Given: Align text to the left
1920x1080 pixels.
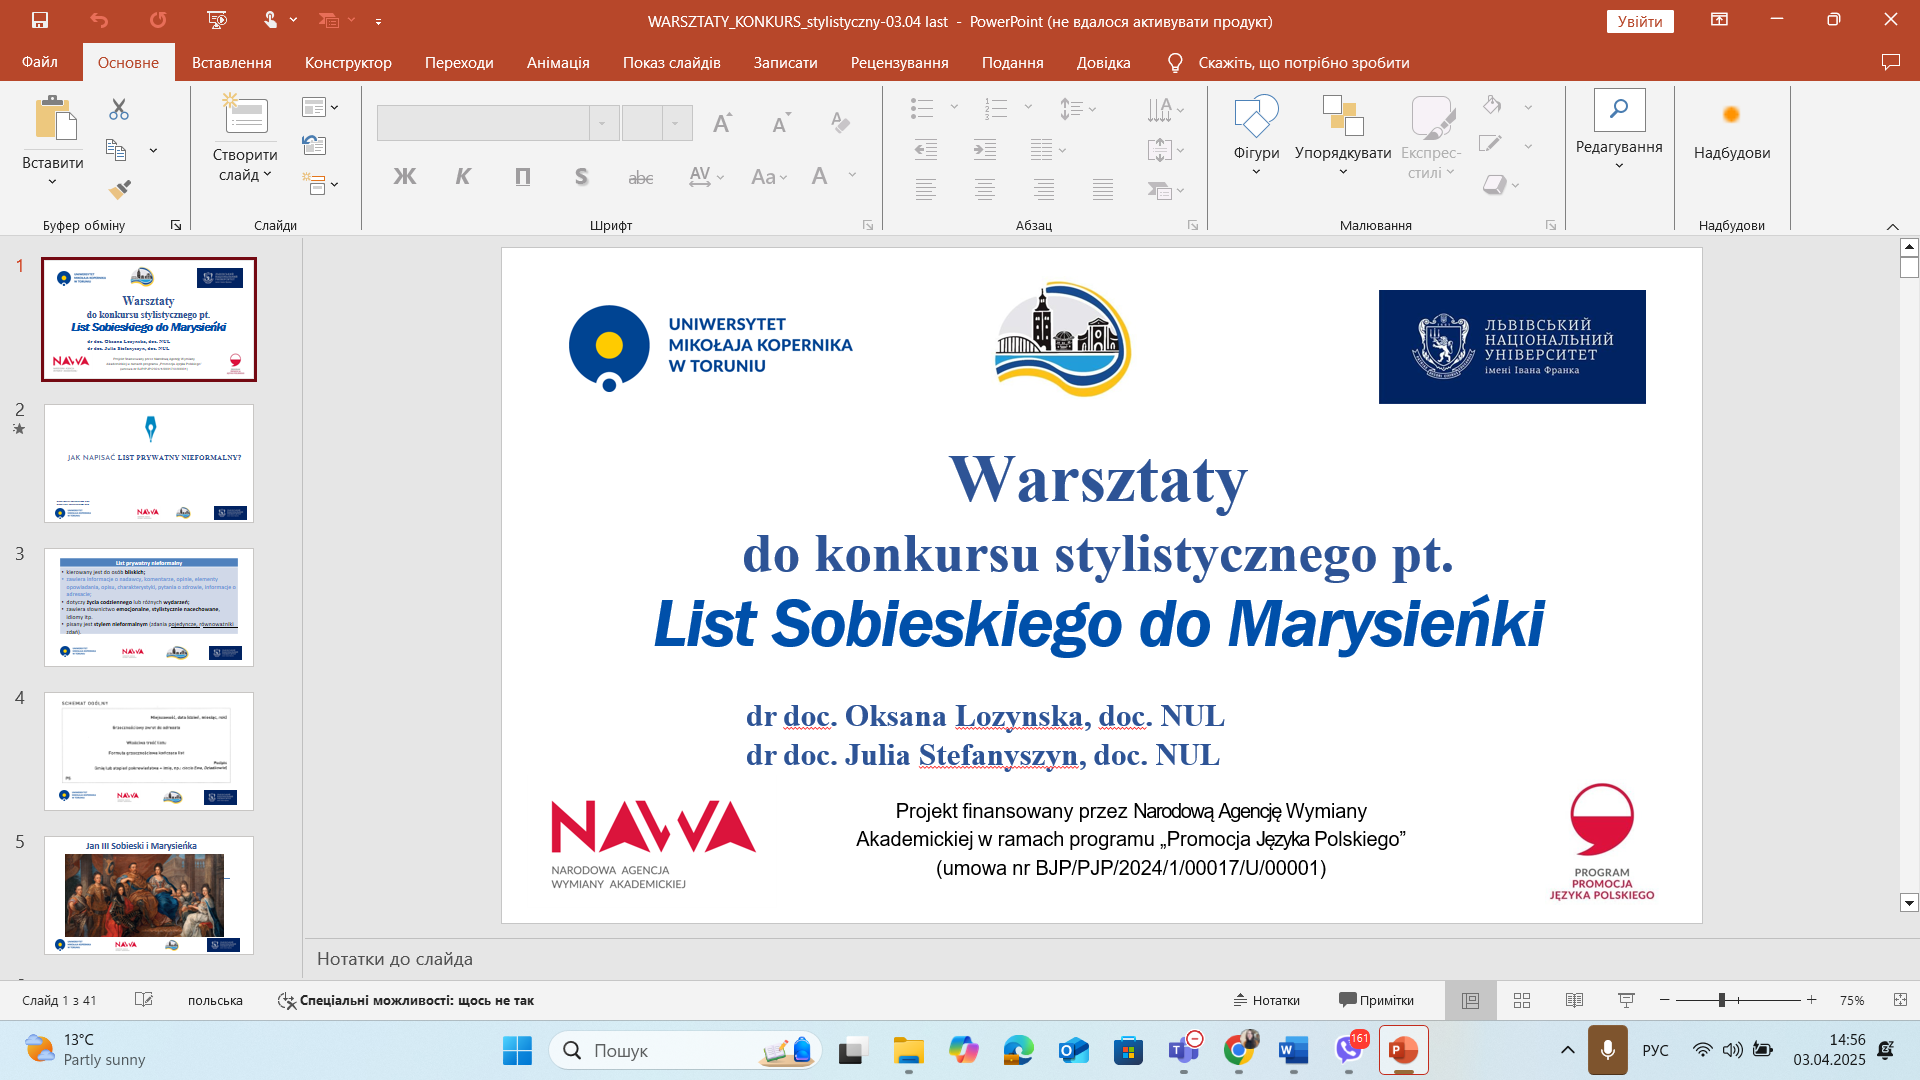Looking at the screenshot, I should [926, 189].
